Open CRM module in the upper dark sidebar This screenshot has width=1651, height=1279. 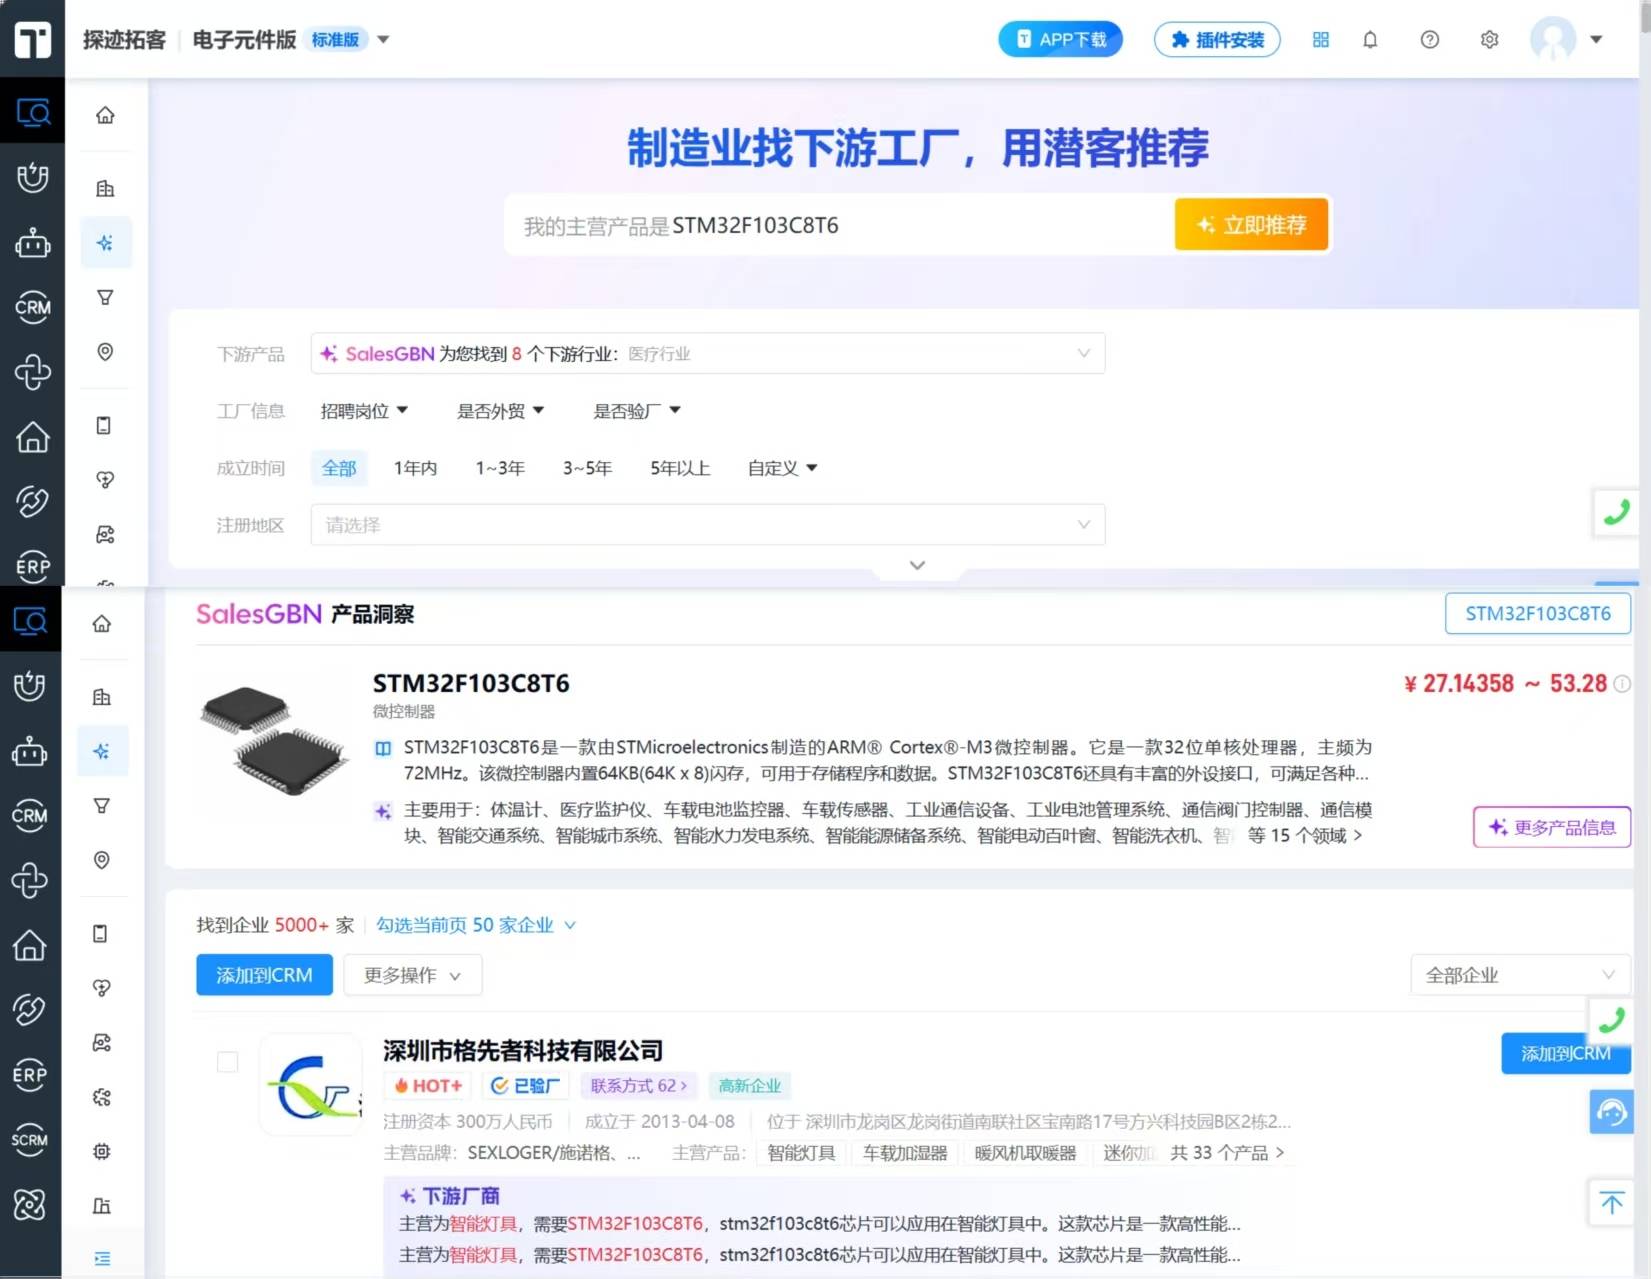[33, 307]
